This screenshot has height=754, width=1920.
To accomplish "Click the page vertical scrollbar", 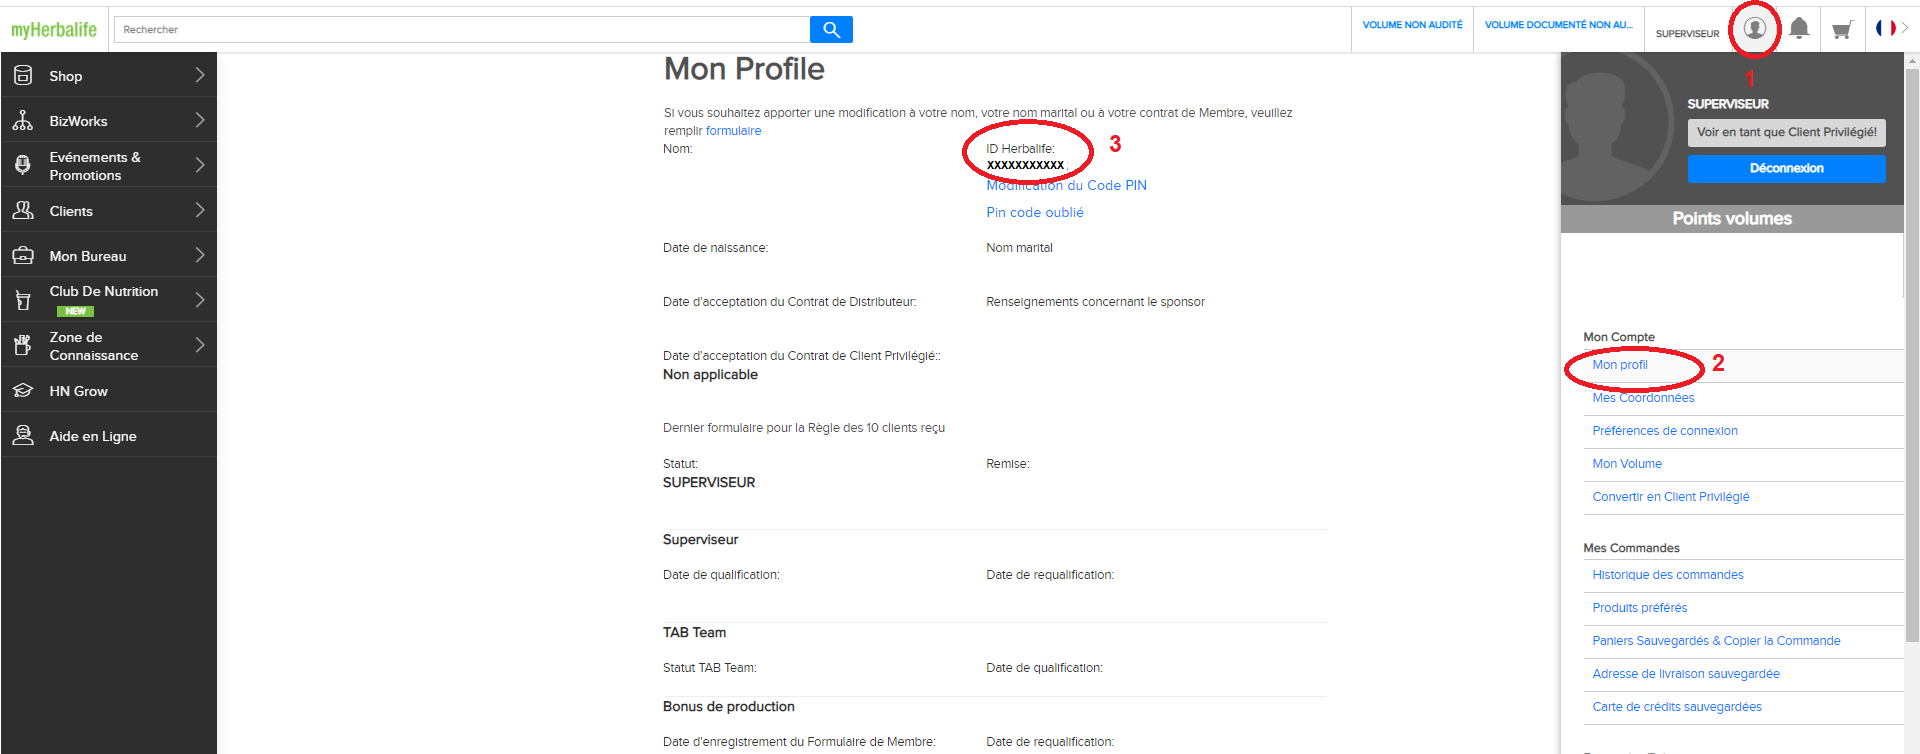I will tap(1912, 355).
